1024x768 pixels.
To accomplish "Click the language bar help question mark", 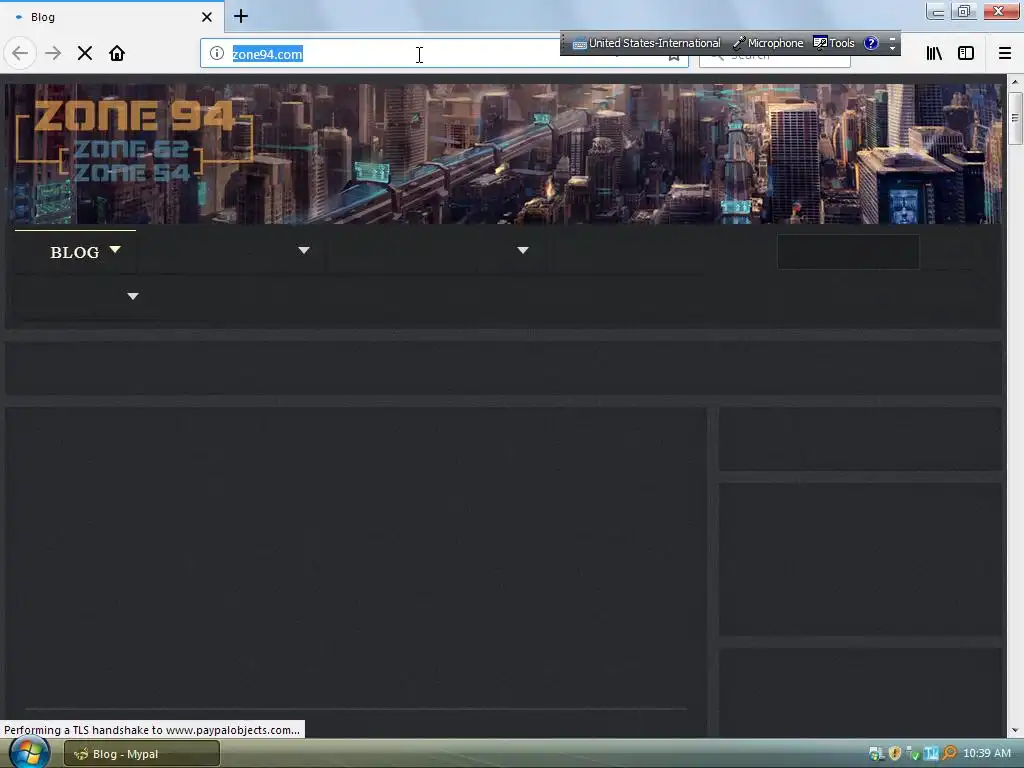I will point(871,43).
